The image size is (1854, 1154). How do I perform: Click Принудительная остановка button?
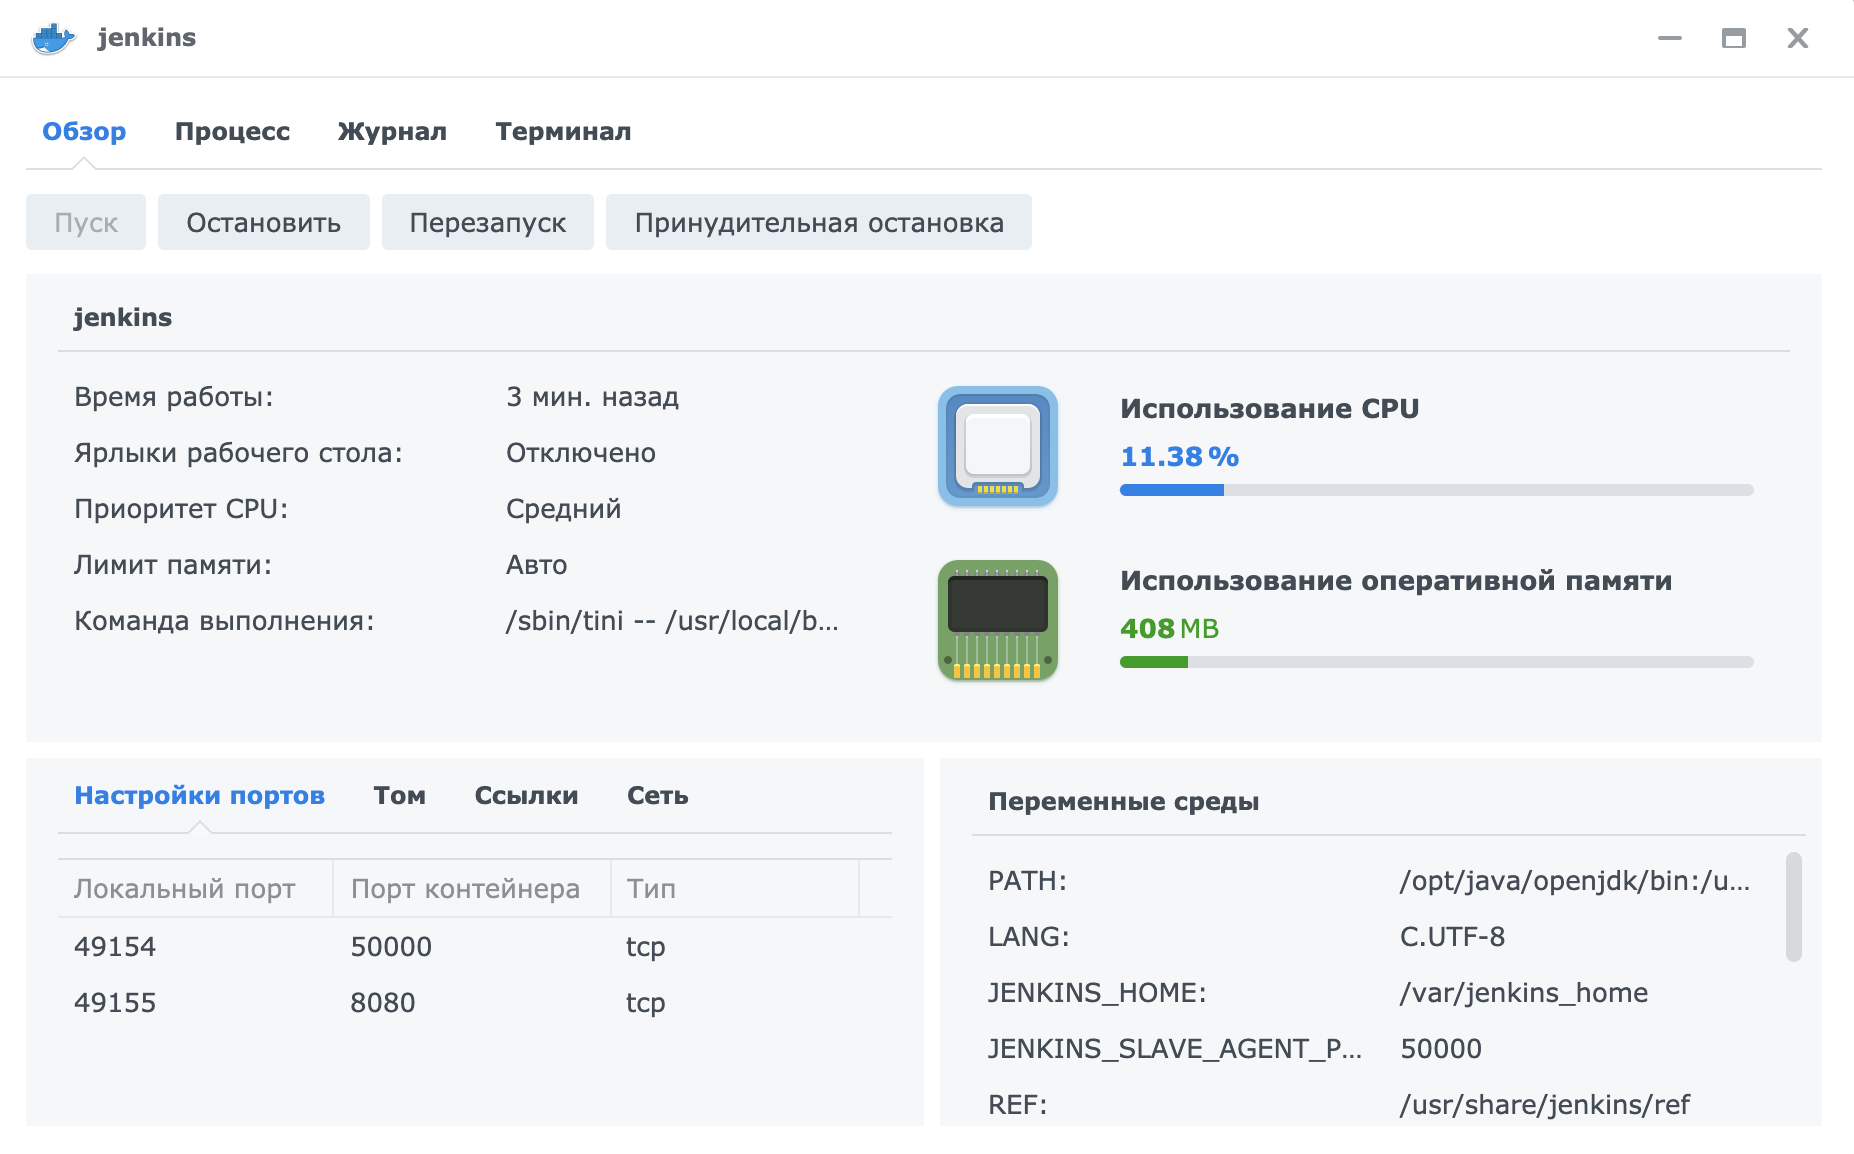point(818,222)
